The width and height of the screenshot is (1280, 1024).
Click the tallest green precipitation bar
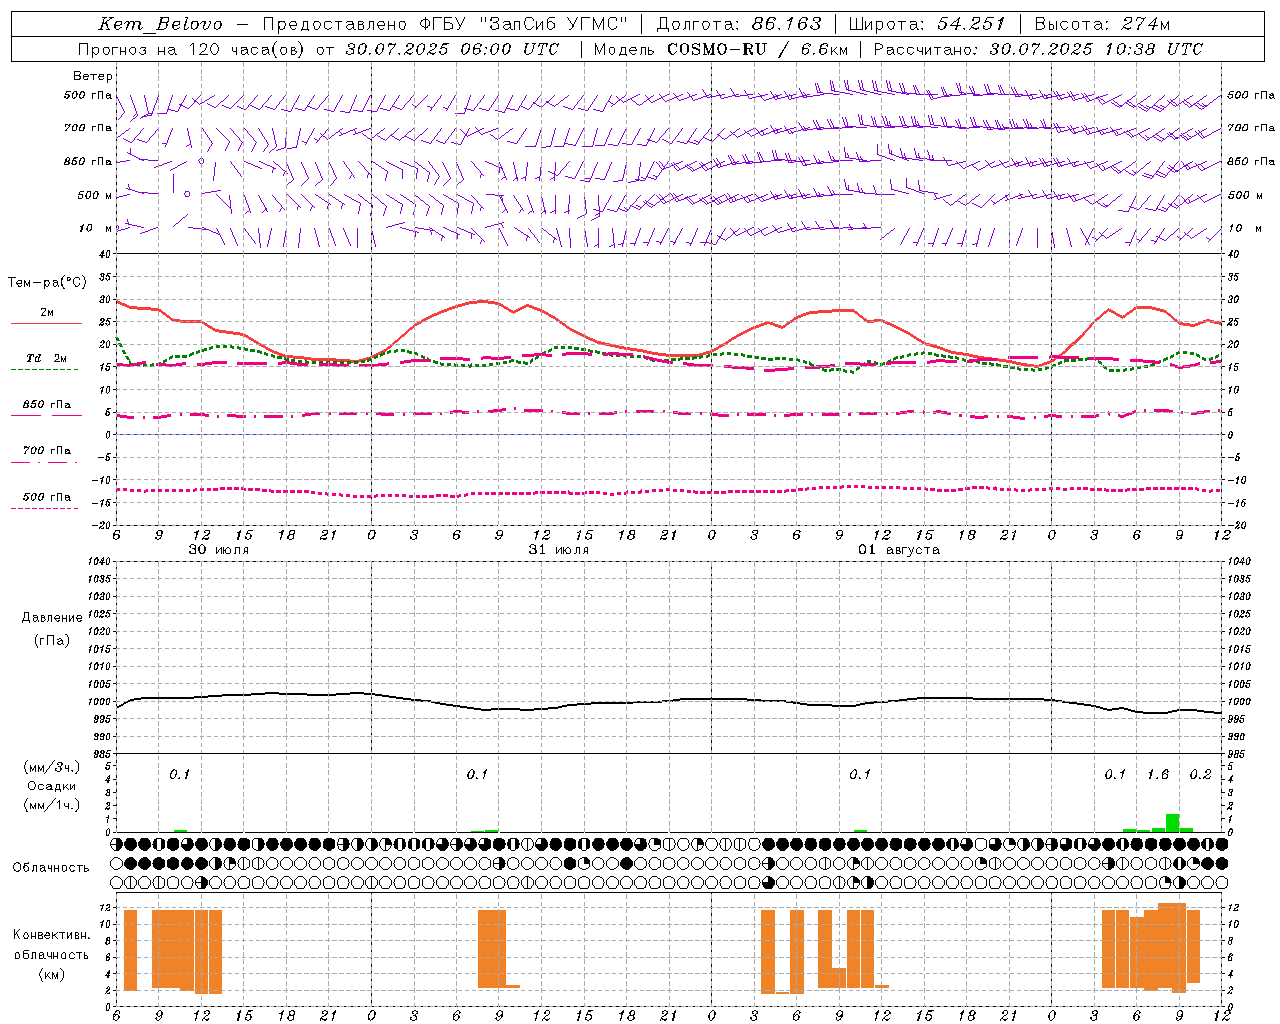coord(1172,823)
